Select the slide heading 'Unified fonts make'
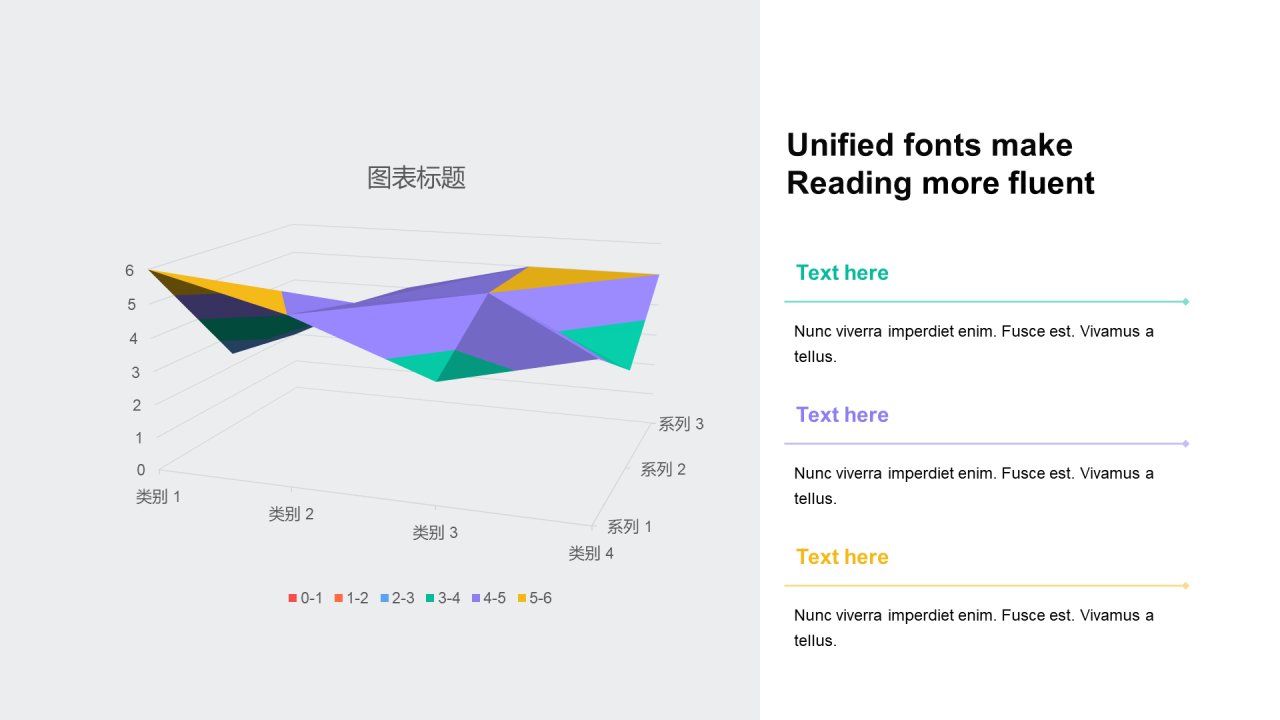The width and height of the screenshot is (1280, 720). click(x=929, y=145)
